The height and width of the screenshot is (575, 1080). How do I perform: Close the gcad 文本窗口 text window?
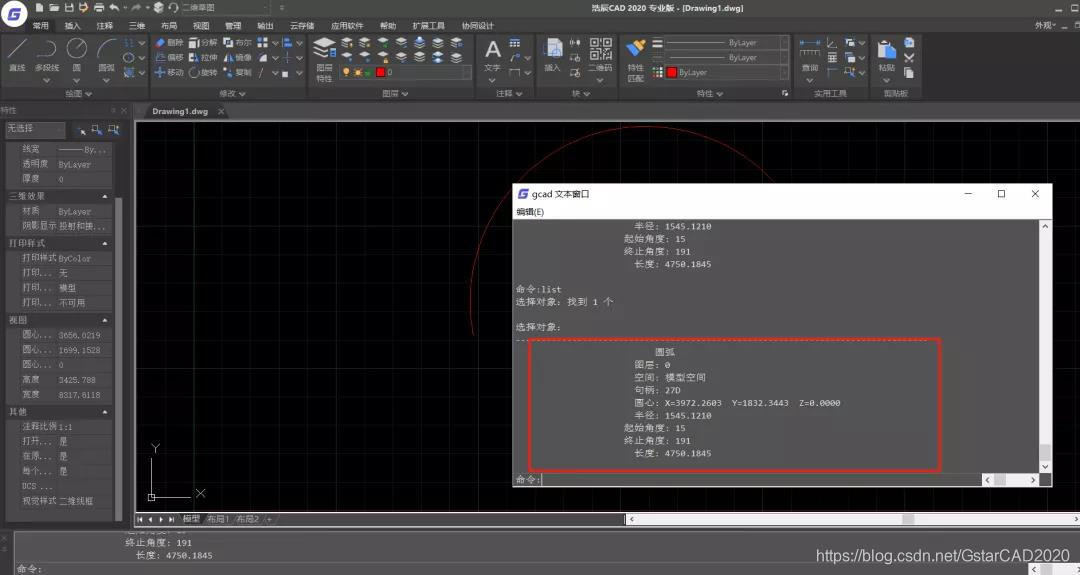(x=1035, y=194)
